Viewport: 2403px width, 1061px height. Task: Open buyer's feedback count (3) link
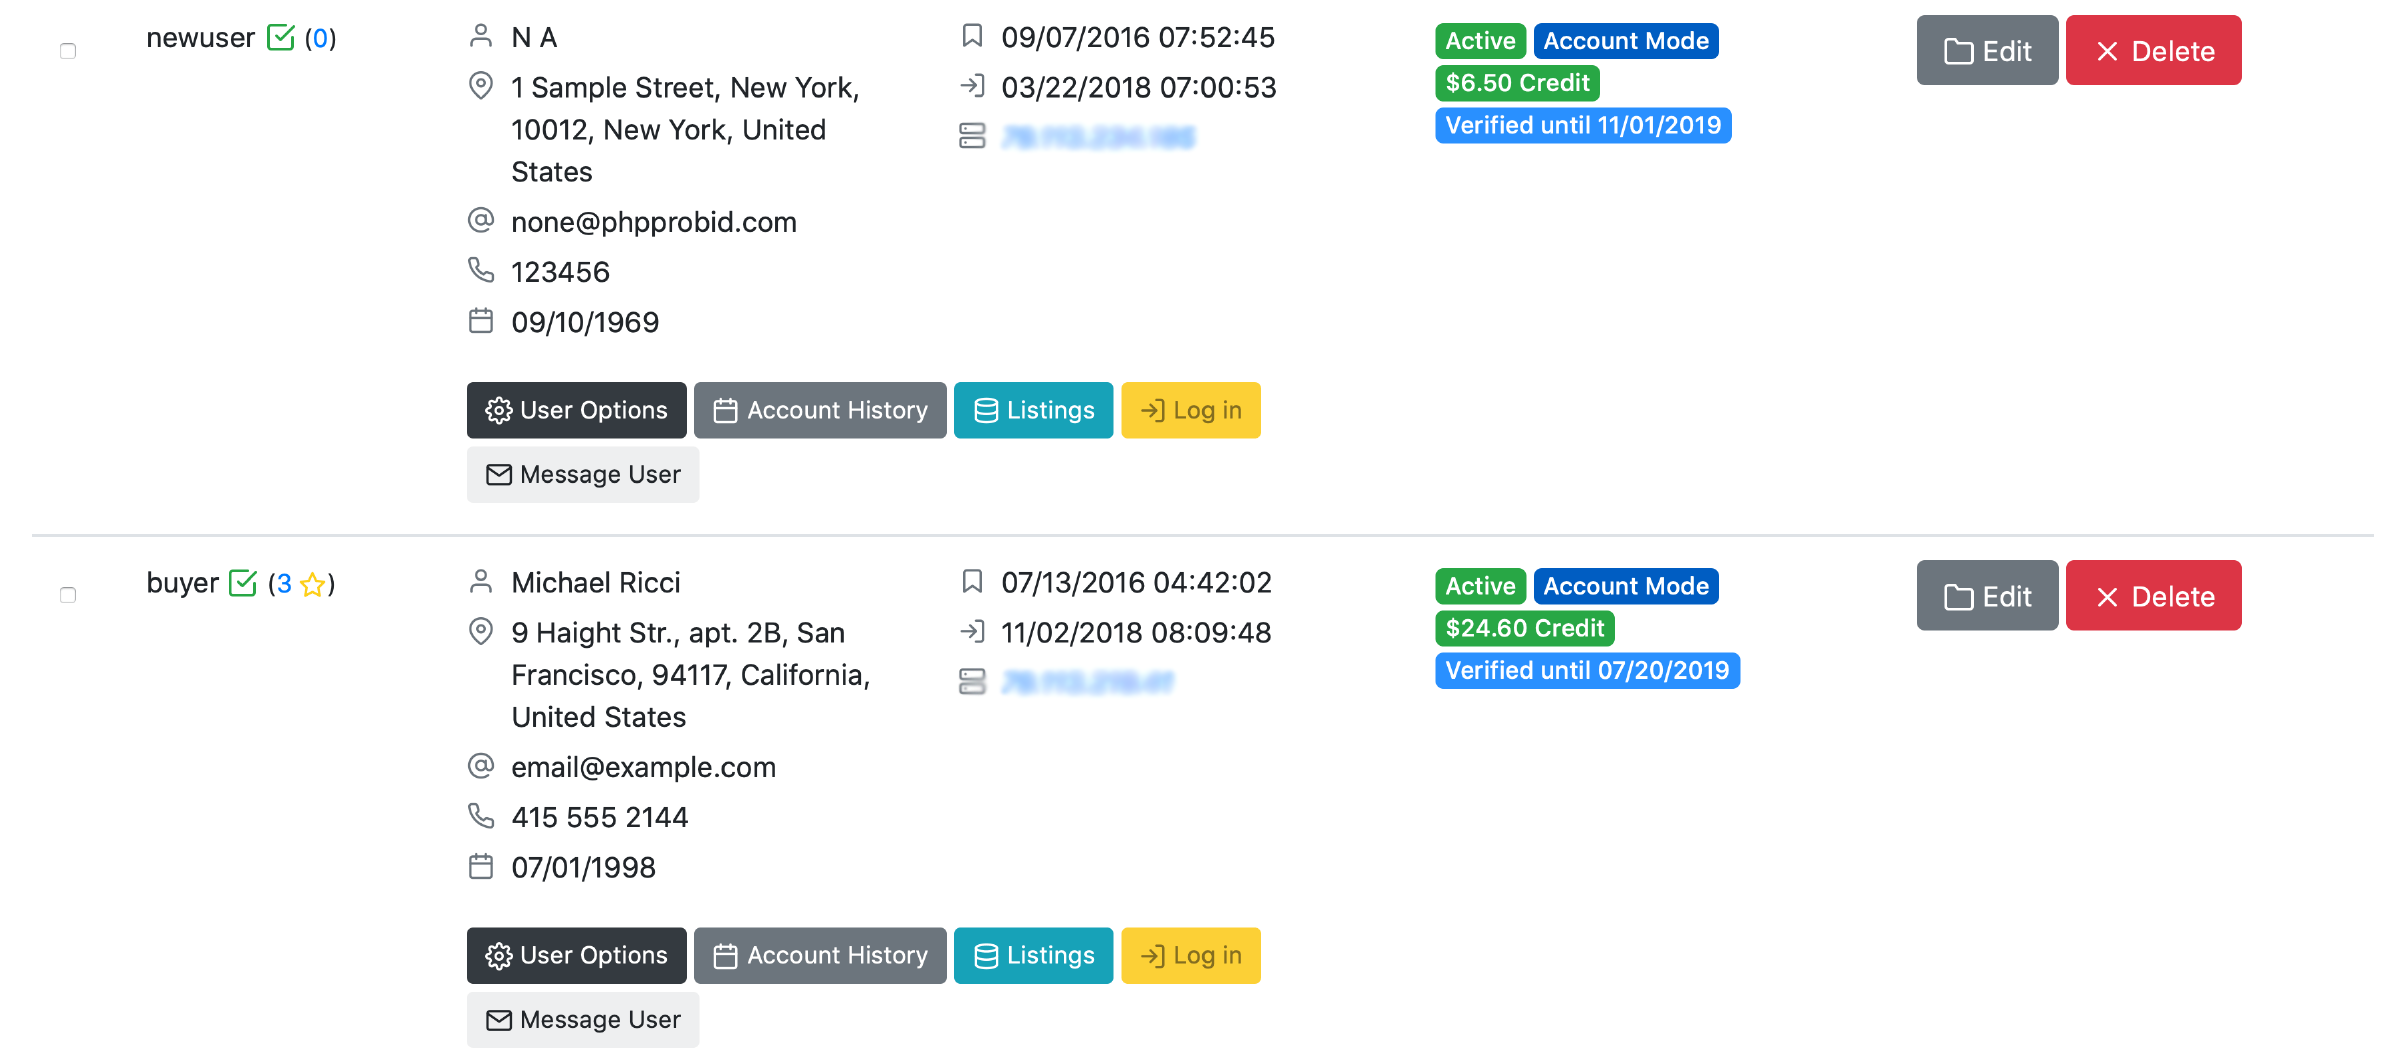click(x=284, y=583)
